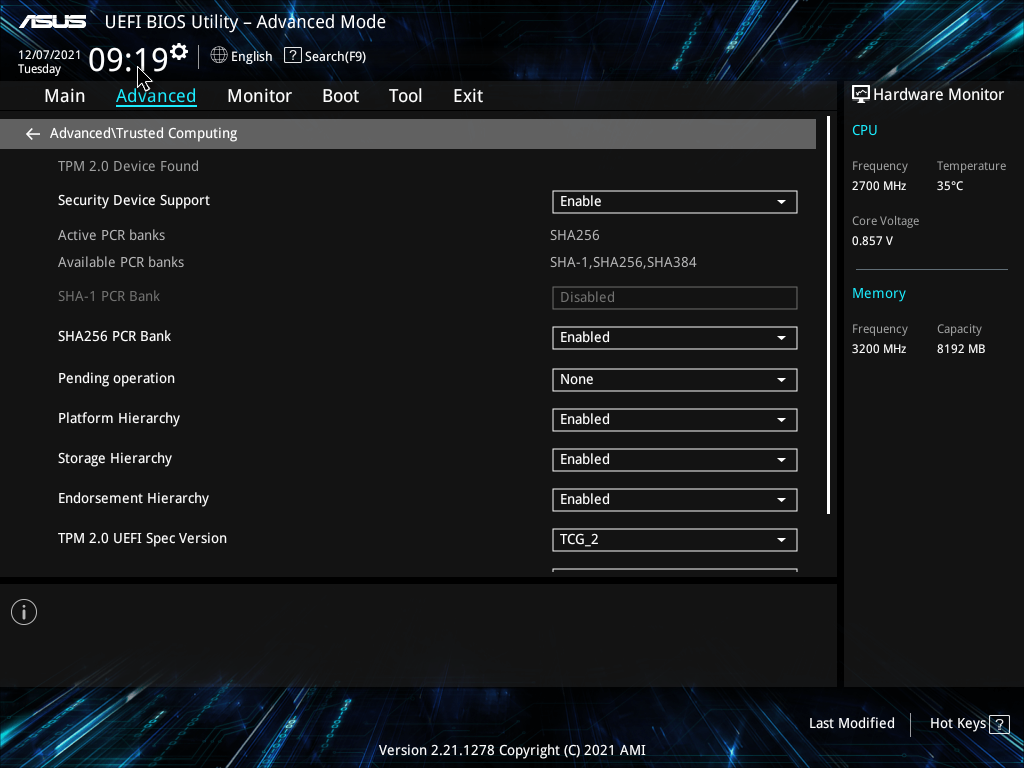Click the Hot Keys question mark icon
The height and width of the screenshot is (768, 1024).
[999, 724]
